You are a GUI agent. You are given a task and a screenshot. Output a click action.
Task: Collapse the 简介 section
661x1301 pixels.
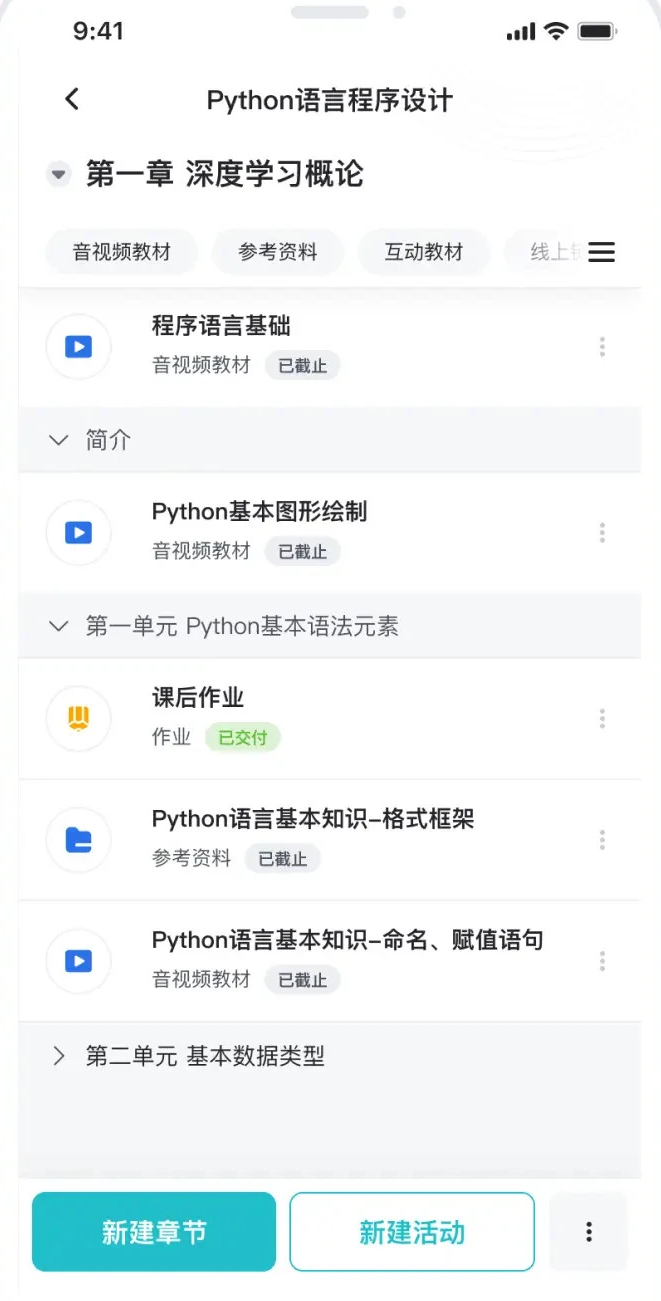pyautogui.click(x=58, y=440)
